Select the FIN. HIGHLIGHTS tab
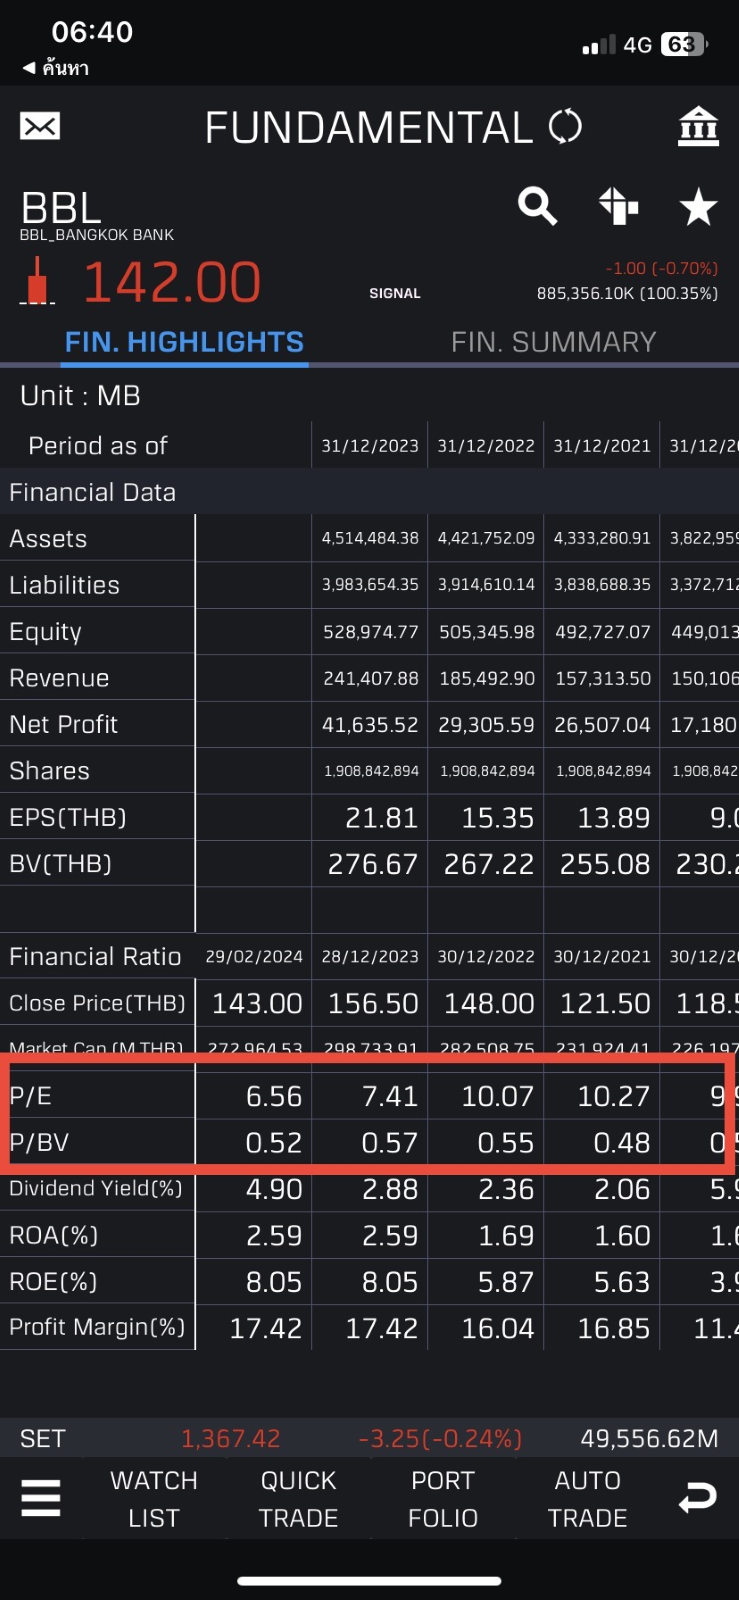The width and height of the screenshot is (739, 1600). (x=184, y=342)
